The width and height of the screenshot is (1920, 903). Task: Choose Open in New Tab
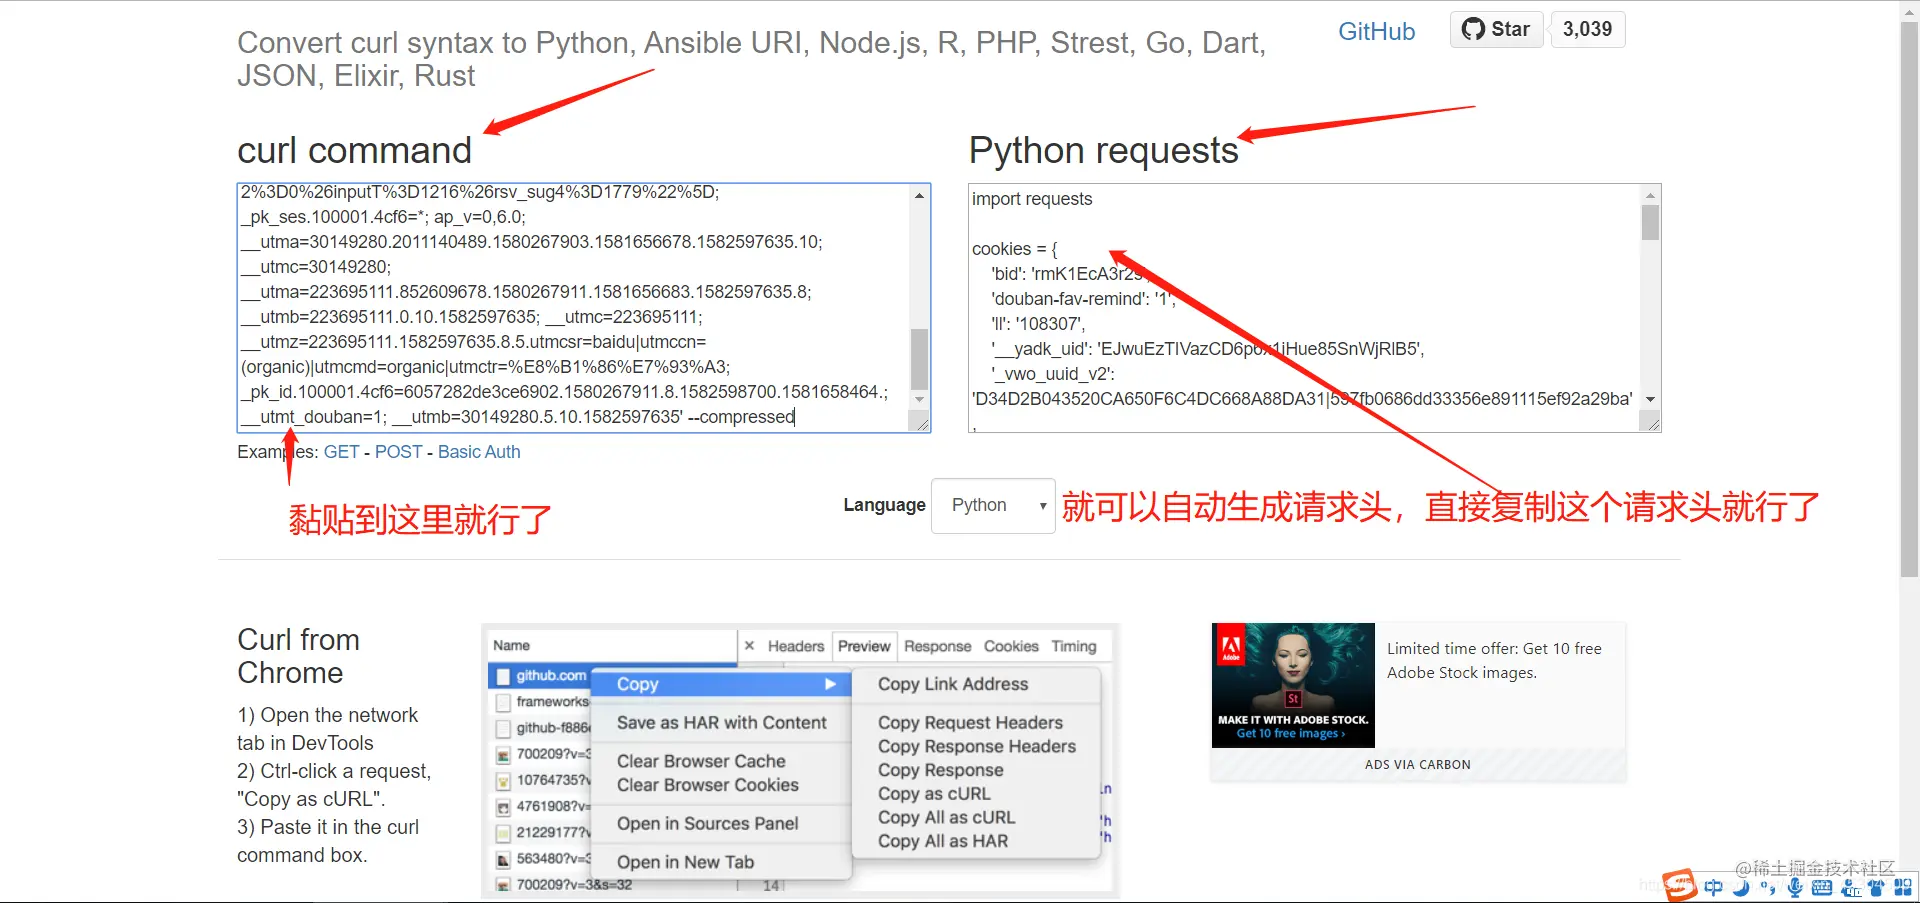click(685, 862)
